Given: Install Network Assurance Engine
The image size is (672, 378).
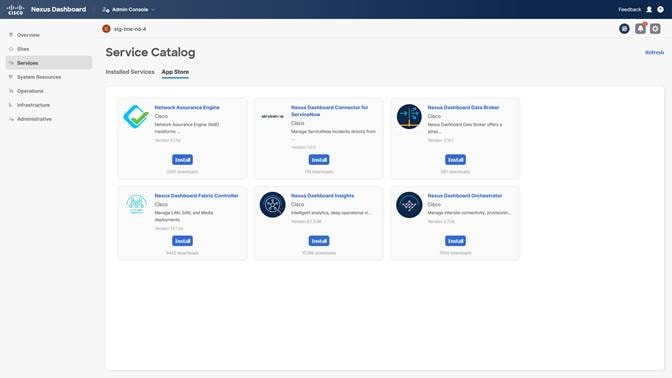Looking at the screenshot, I should click(183, 160).
